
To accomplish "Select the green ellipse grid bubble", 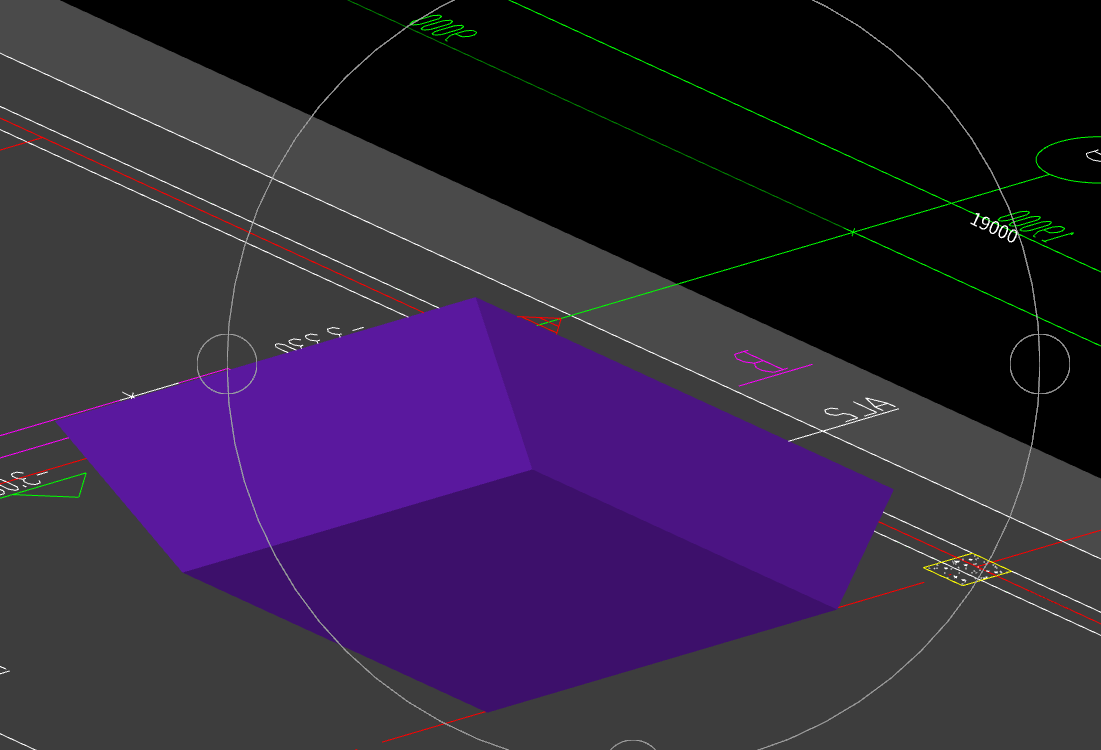I will [x=1070, y=159].
